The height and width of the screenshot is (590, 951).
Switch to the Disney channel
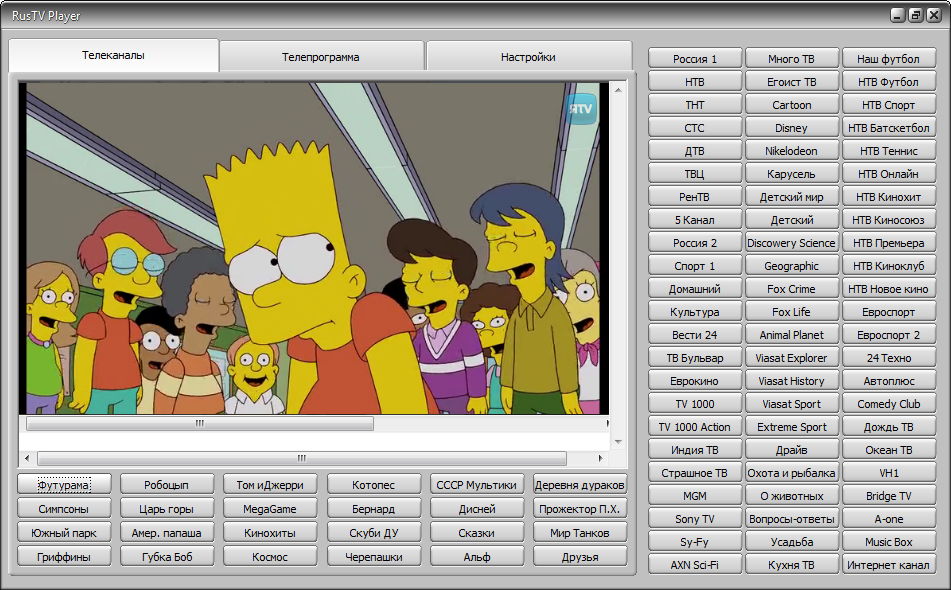[791, 128]
